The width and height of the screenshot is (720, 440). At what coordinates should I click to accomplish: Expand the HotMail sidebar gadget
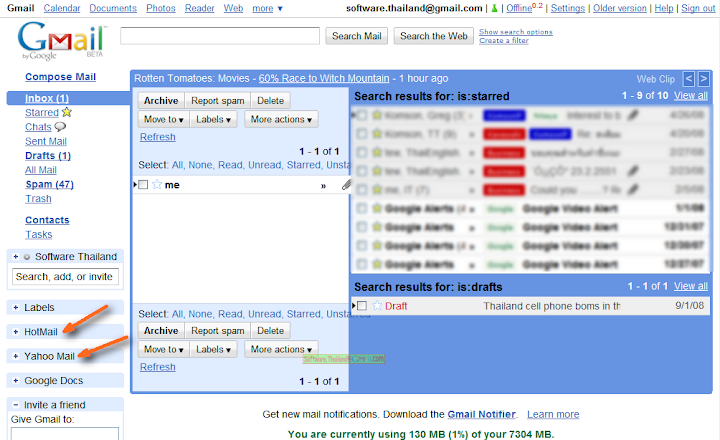[x=16, y=332]
